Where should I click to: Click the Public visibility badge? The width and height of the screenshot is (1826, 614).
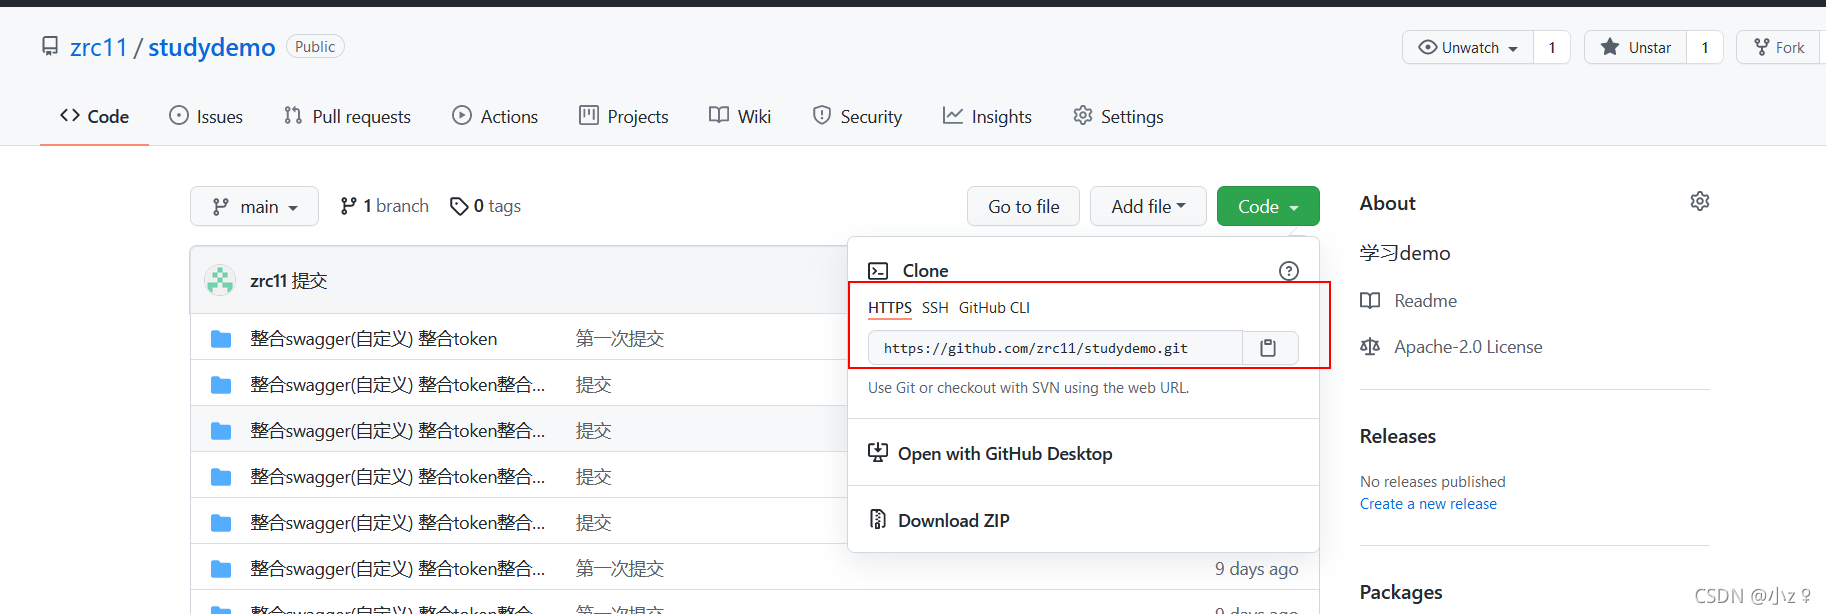[315, 46]
